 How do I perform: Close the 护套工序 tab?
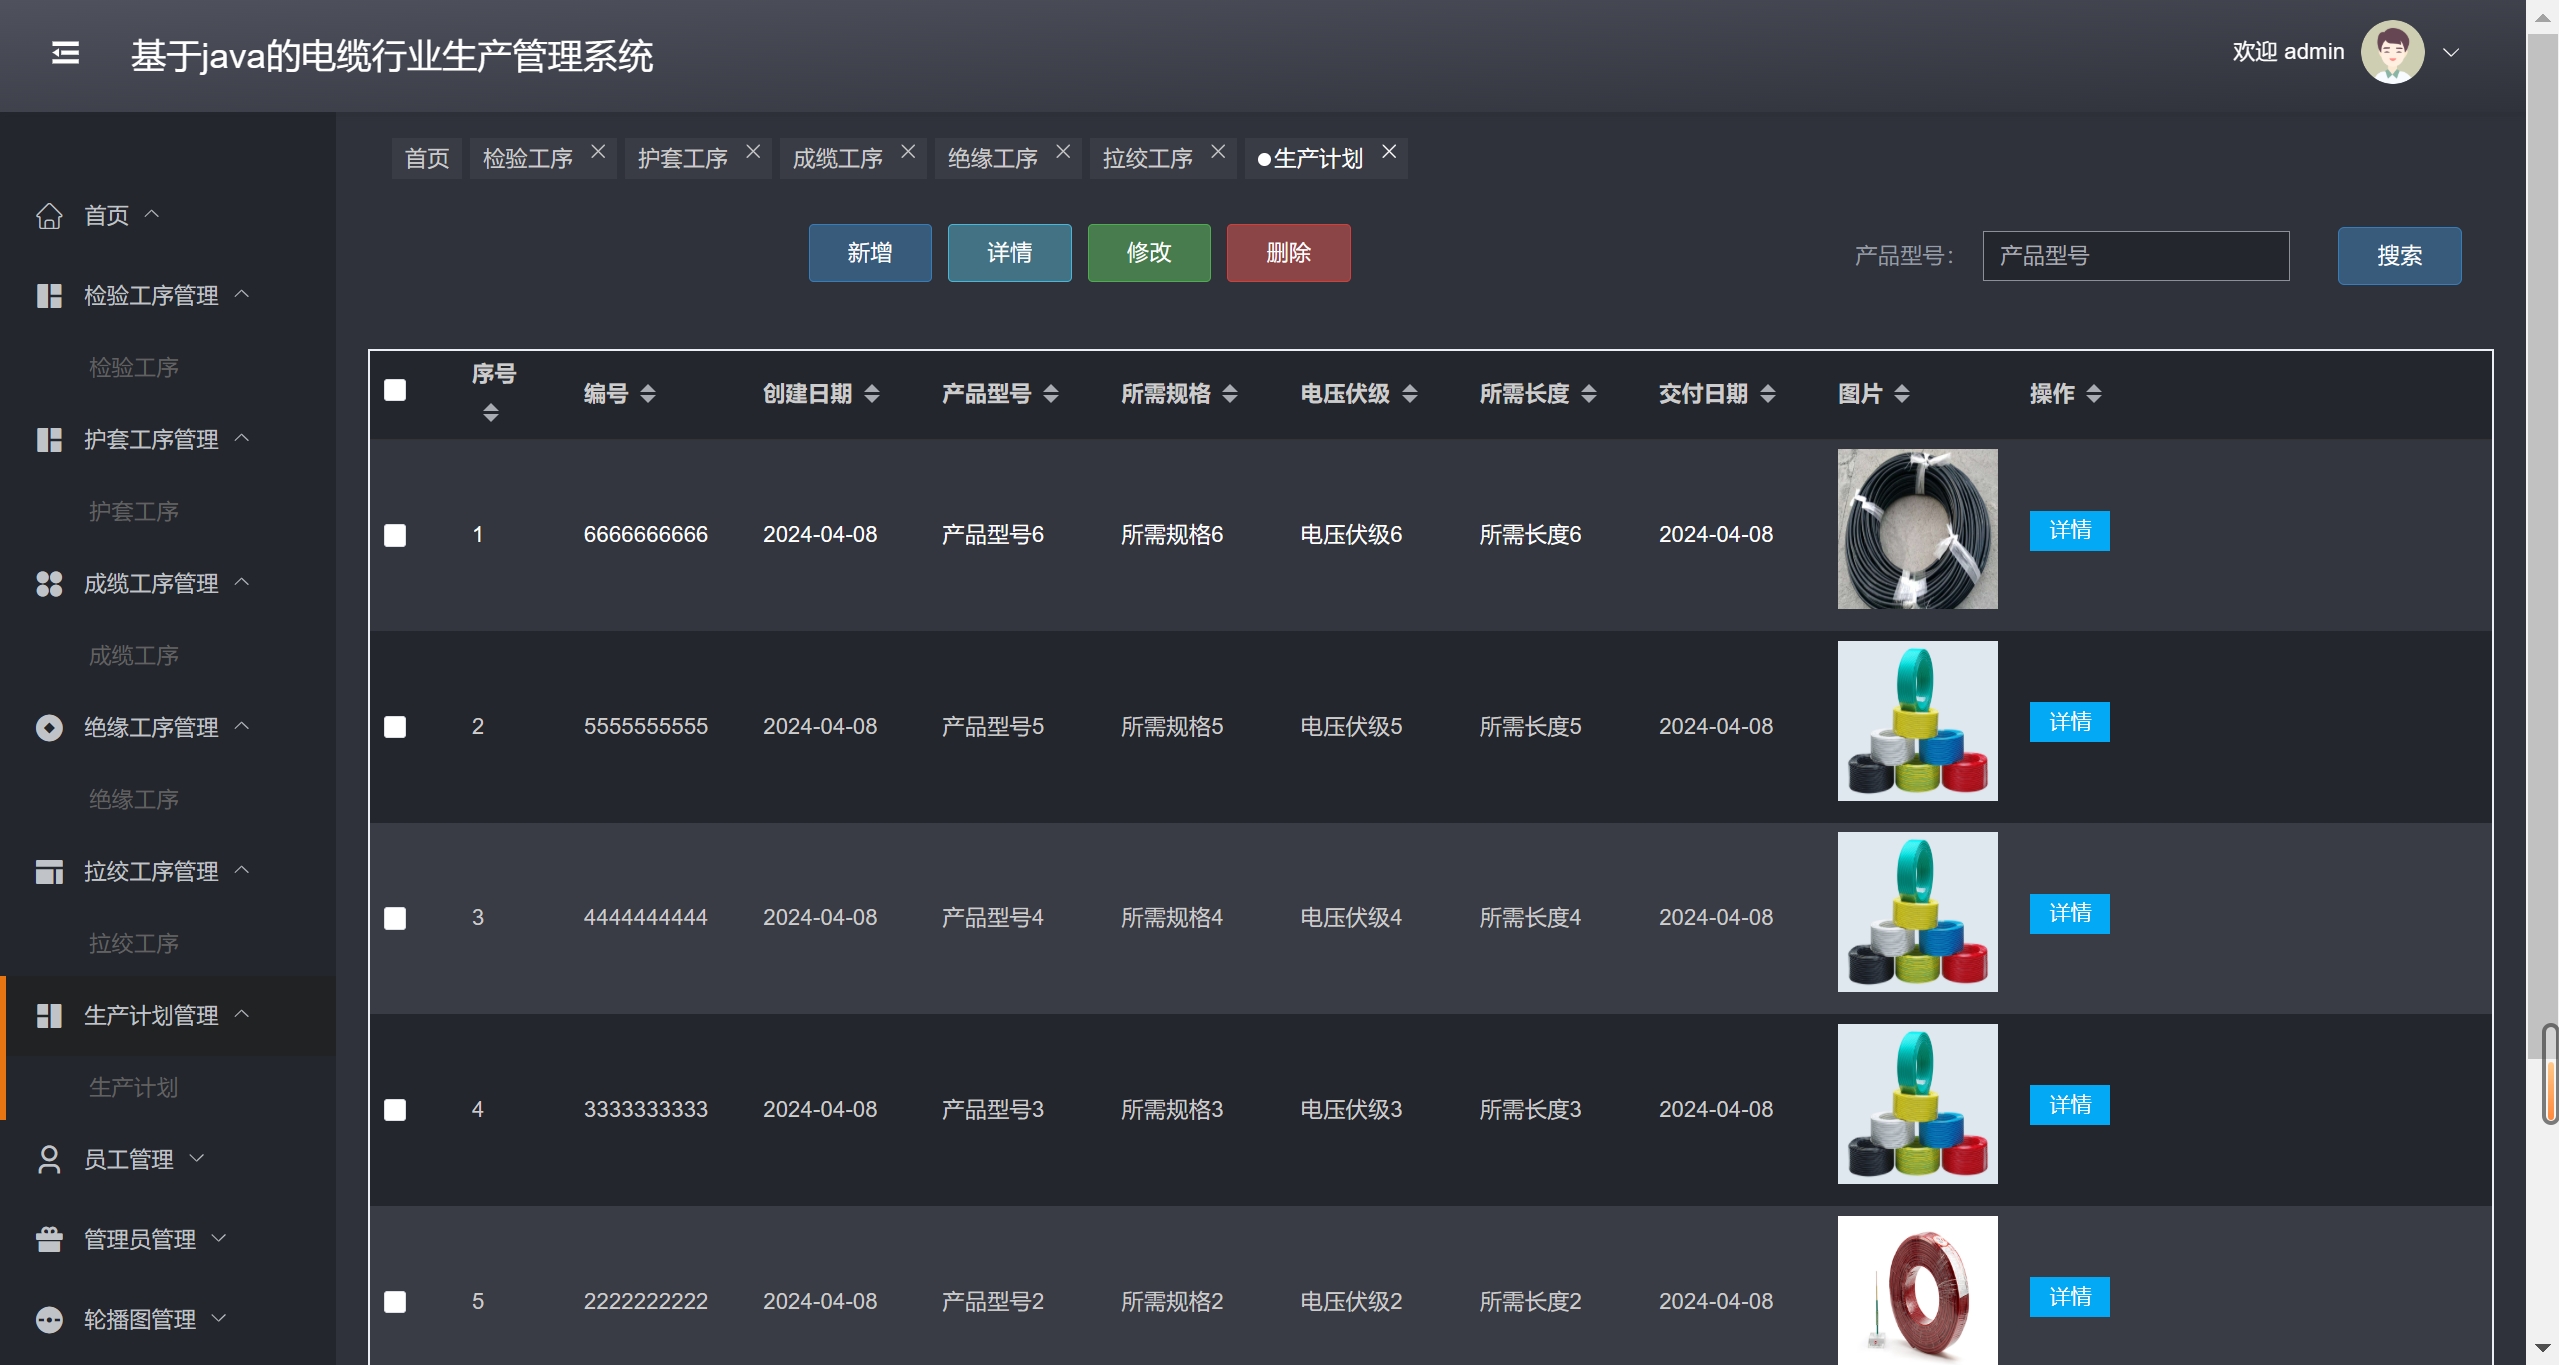[x=753, y=151]
